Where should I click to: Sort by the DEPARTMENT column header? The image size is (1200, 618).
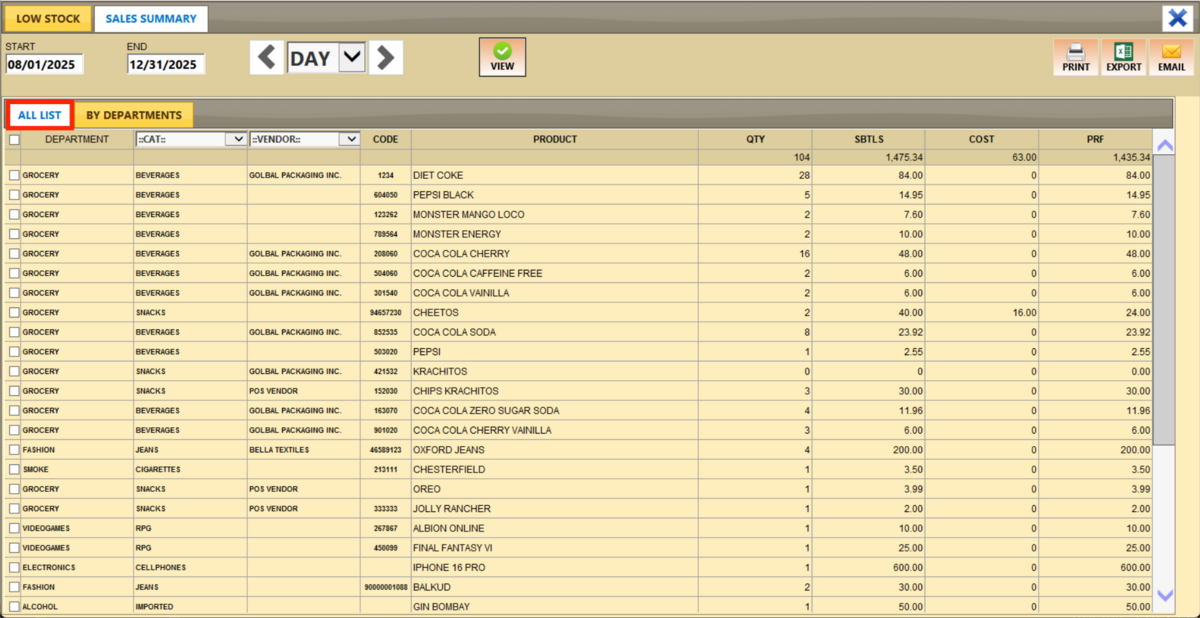click(x=77, y=139)
